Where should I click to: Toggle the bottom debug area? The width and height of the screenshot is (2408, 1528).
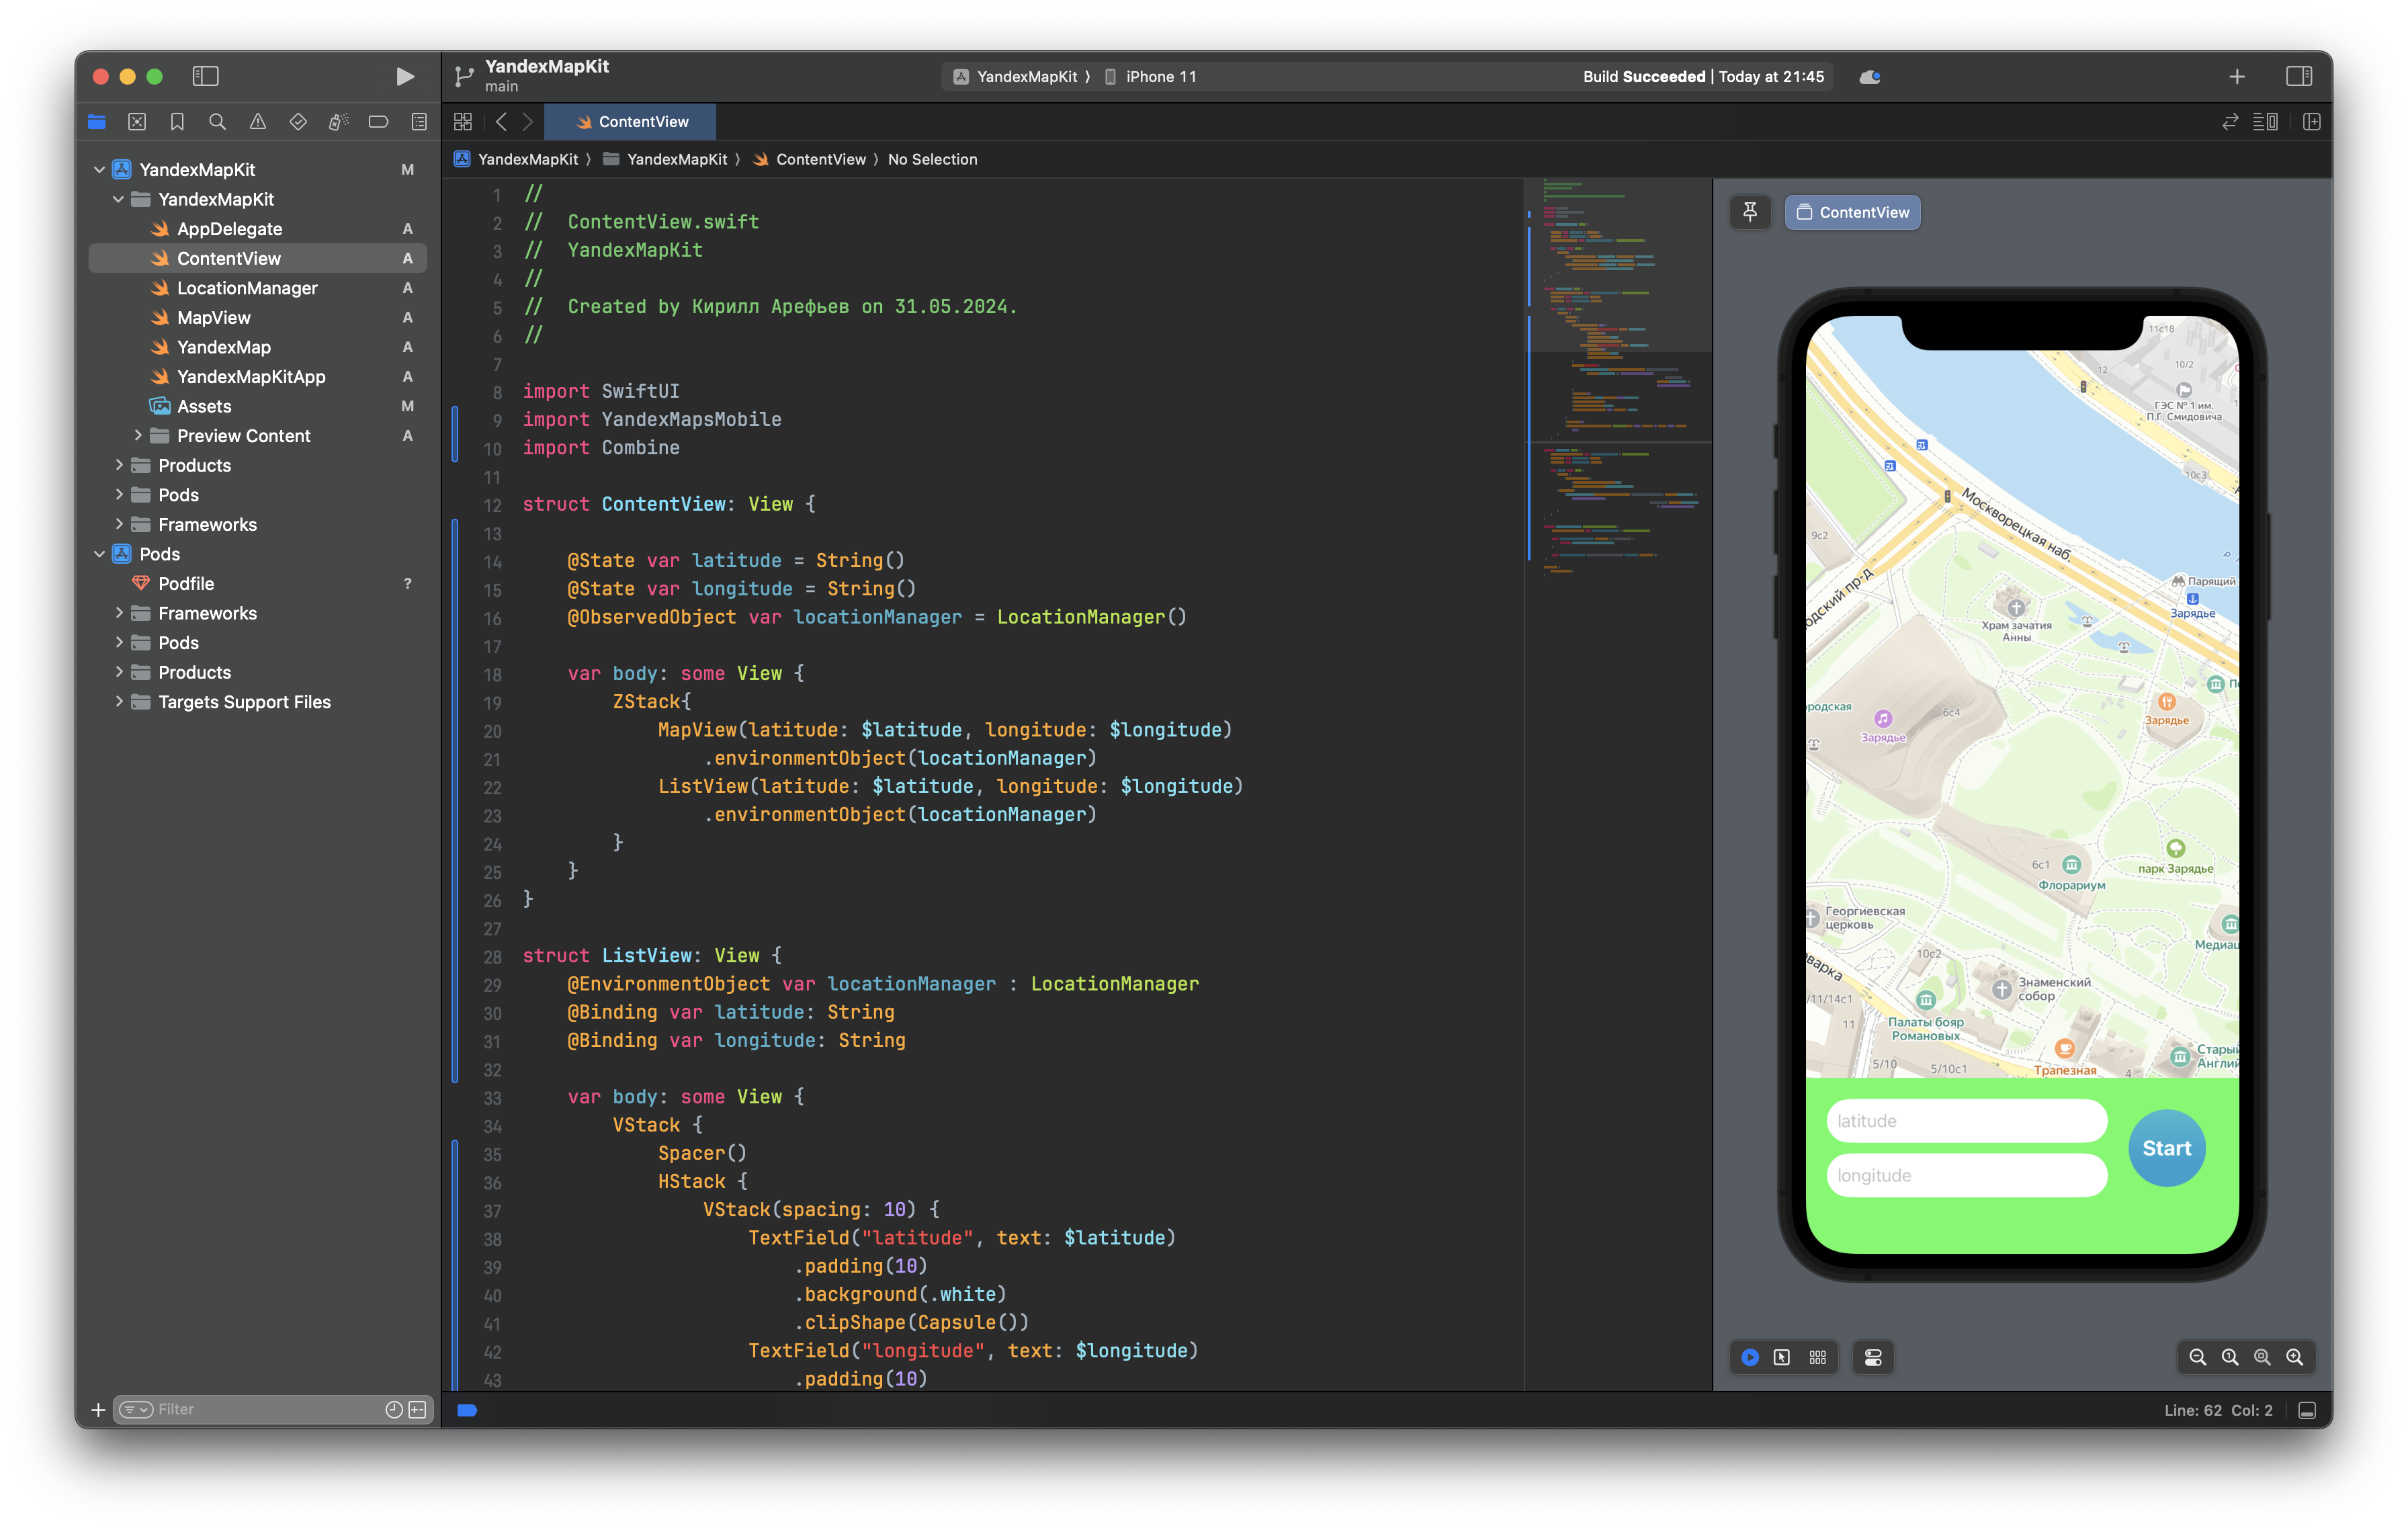(x=2307, y=1410)
